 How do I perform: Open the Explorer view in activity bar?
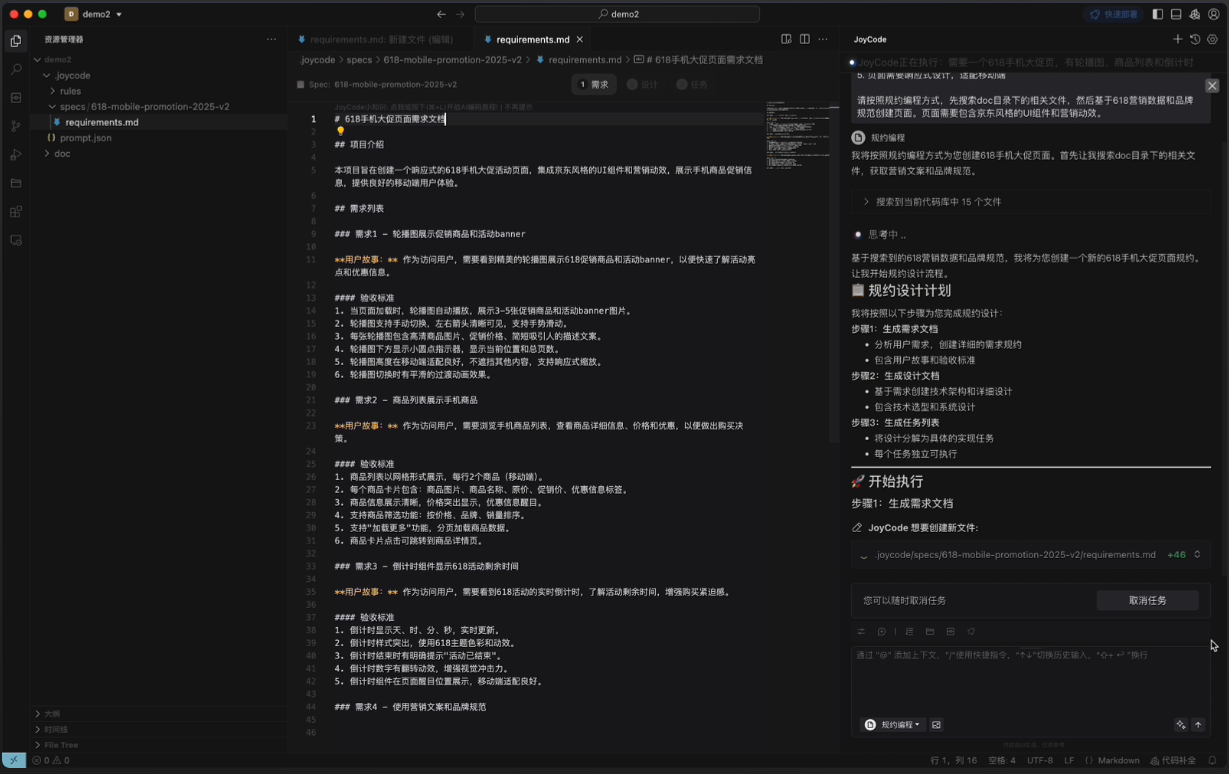pos(15,41)
